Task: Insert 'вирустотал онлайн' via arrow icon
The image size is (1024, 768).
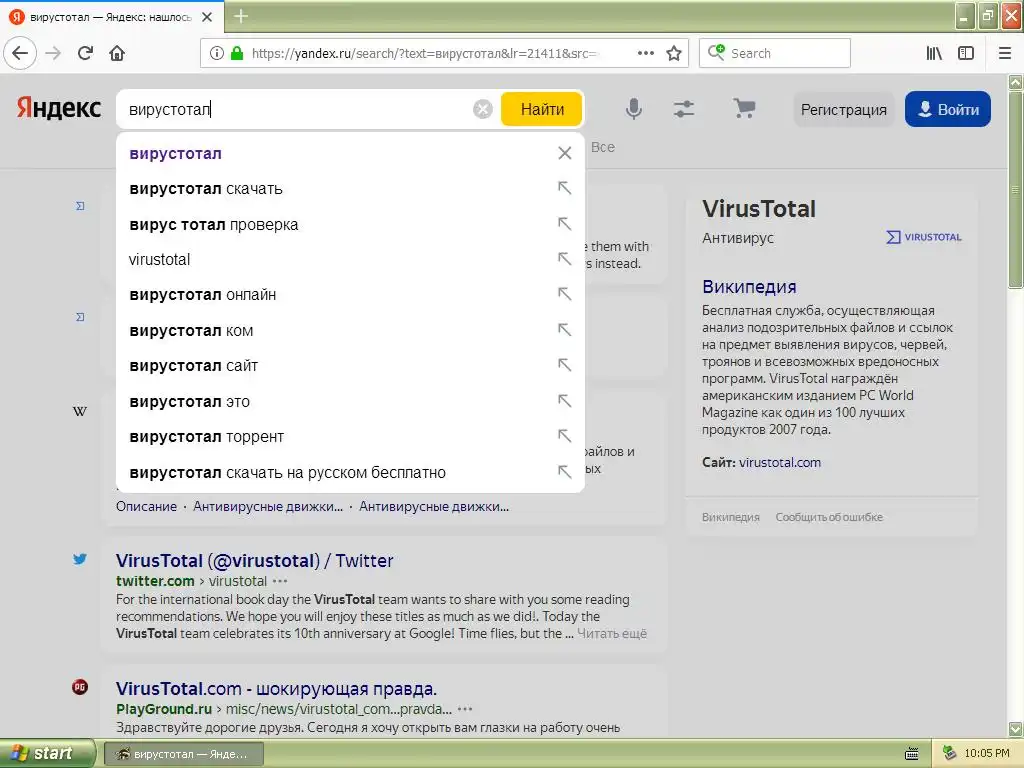Action: [x=565, y=294]
